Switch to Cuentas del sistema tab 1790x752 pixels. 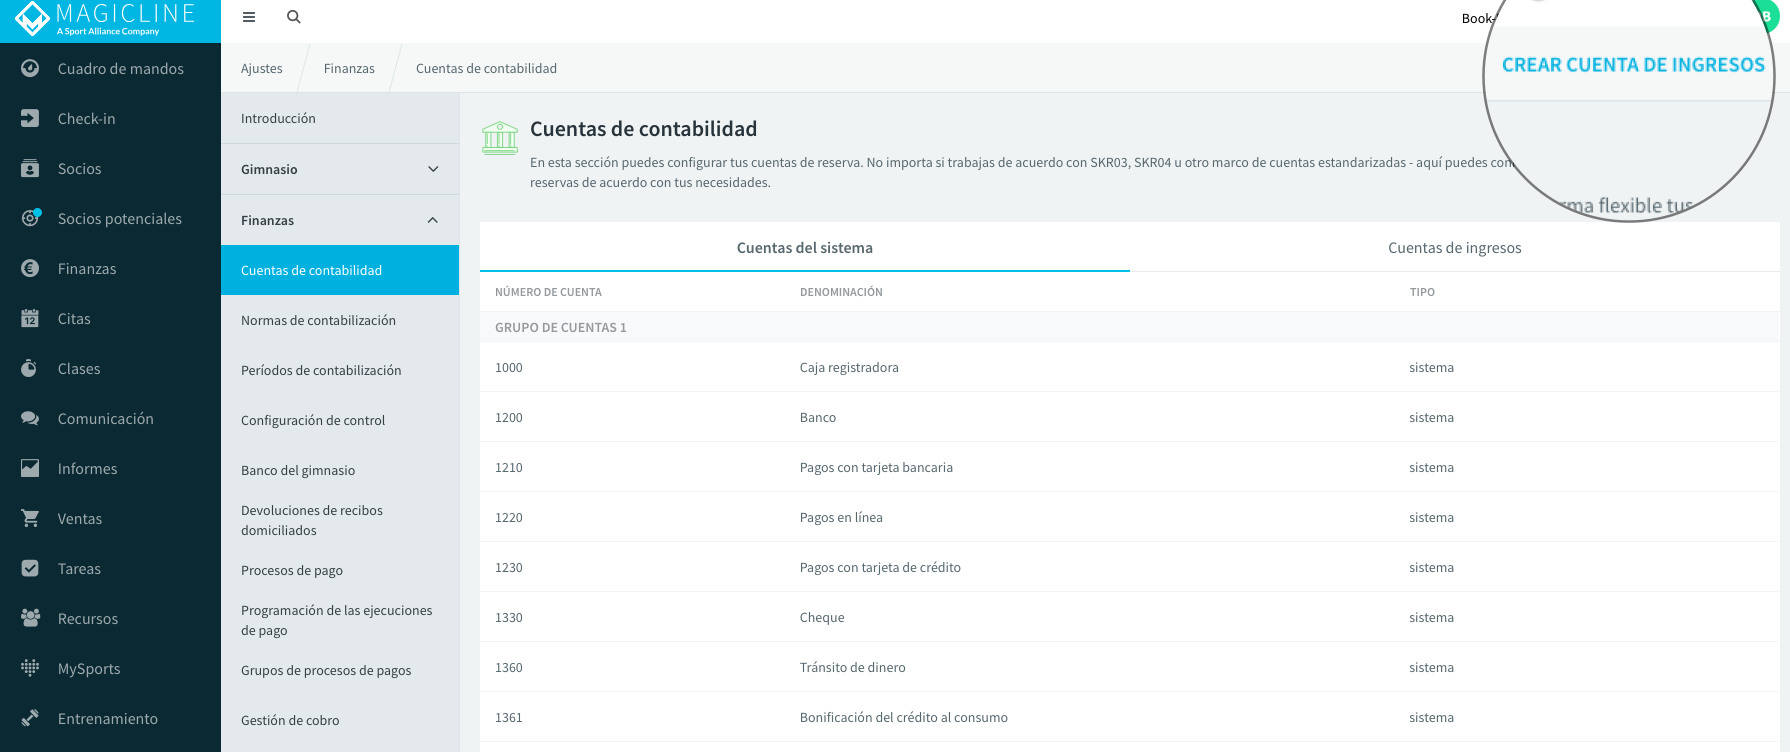click(805, 247)
